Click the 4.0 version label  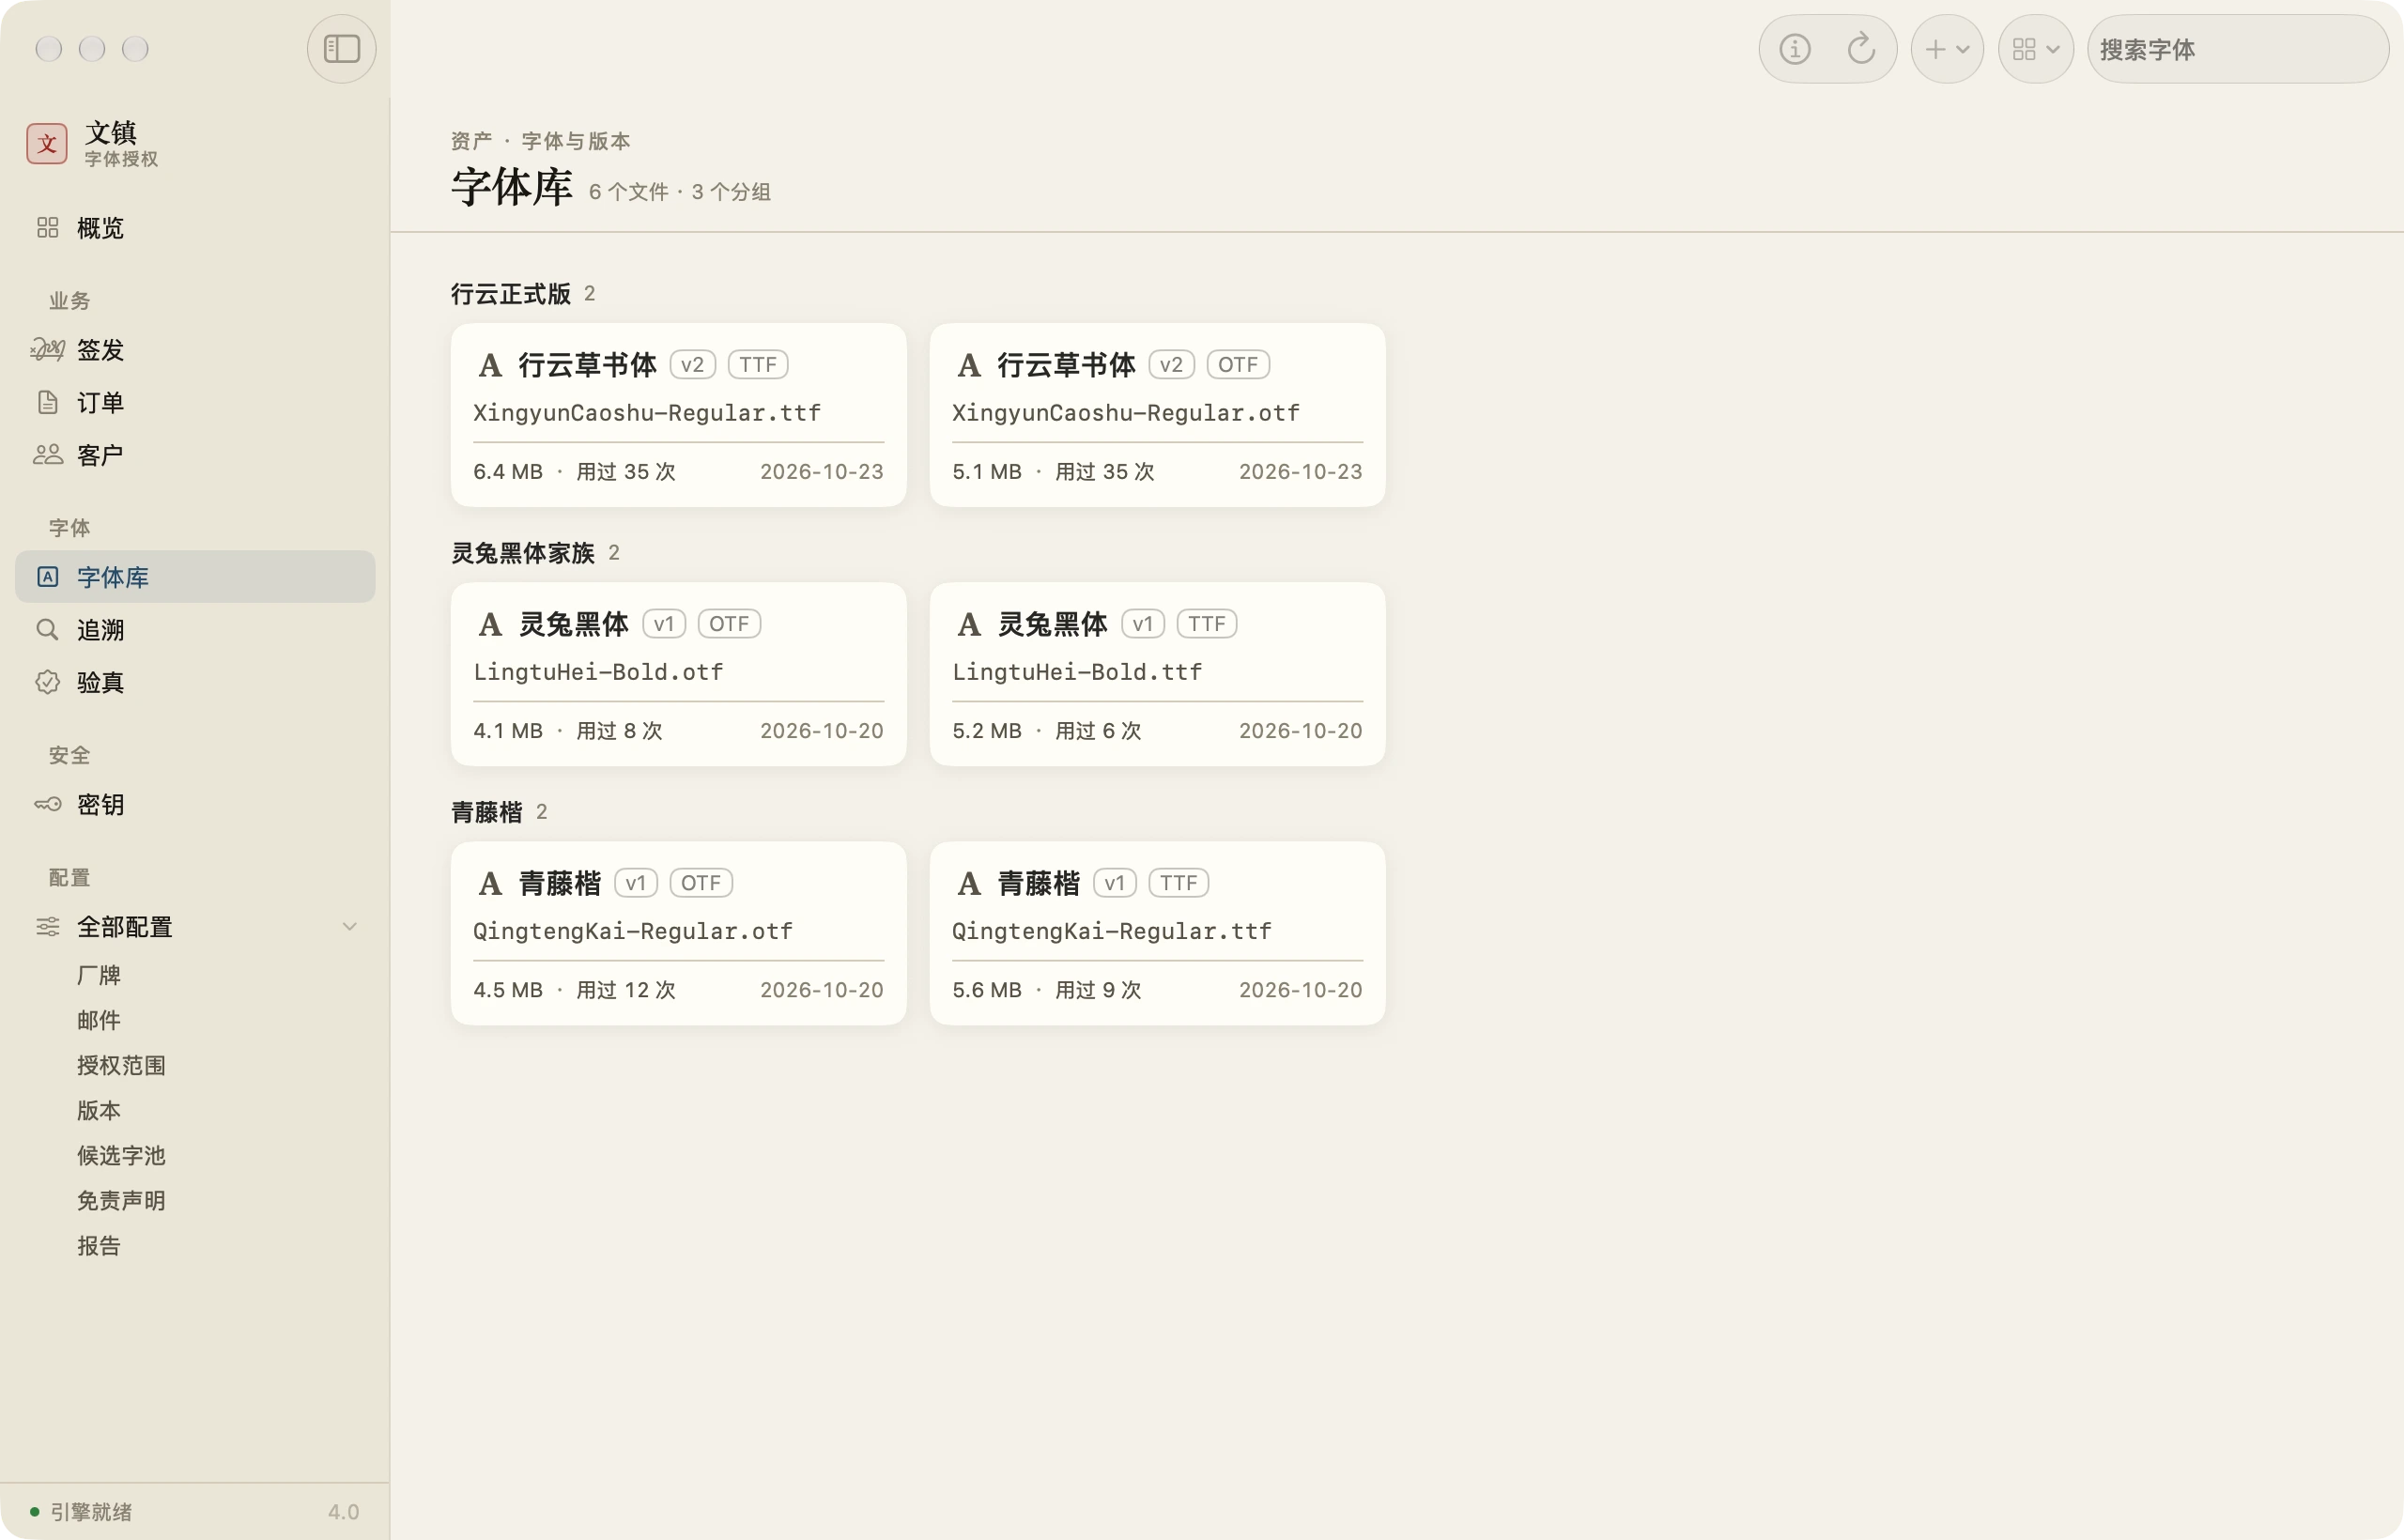click(343, 1511)
